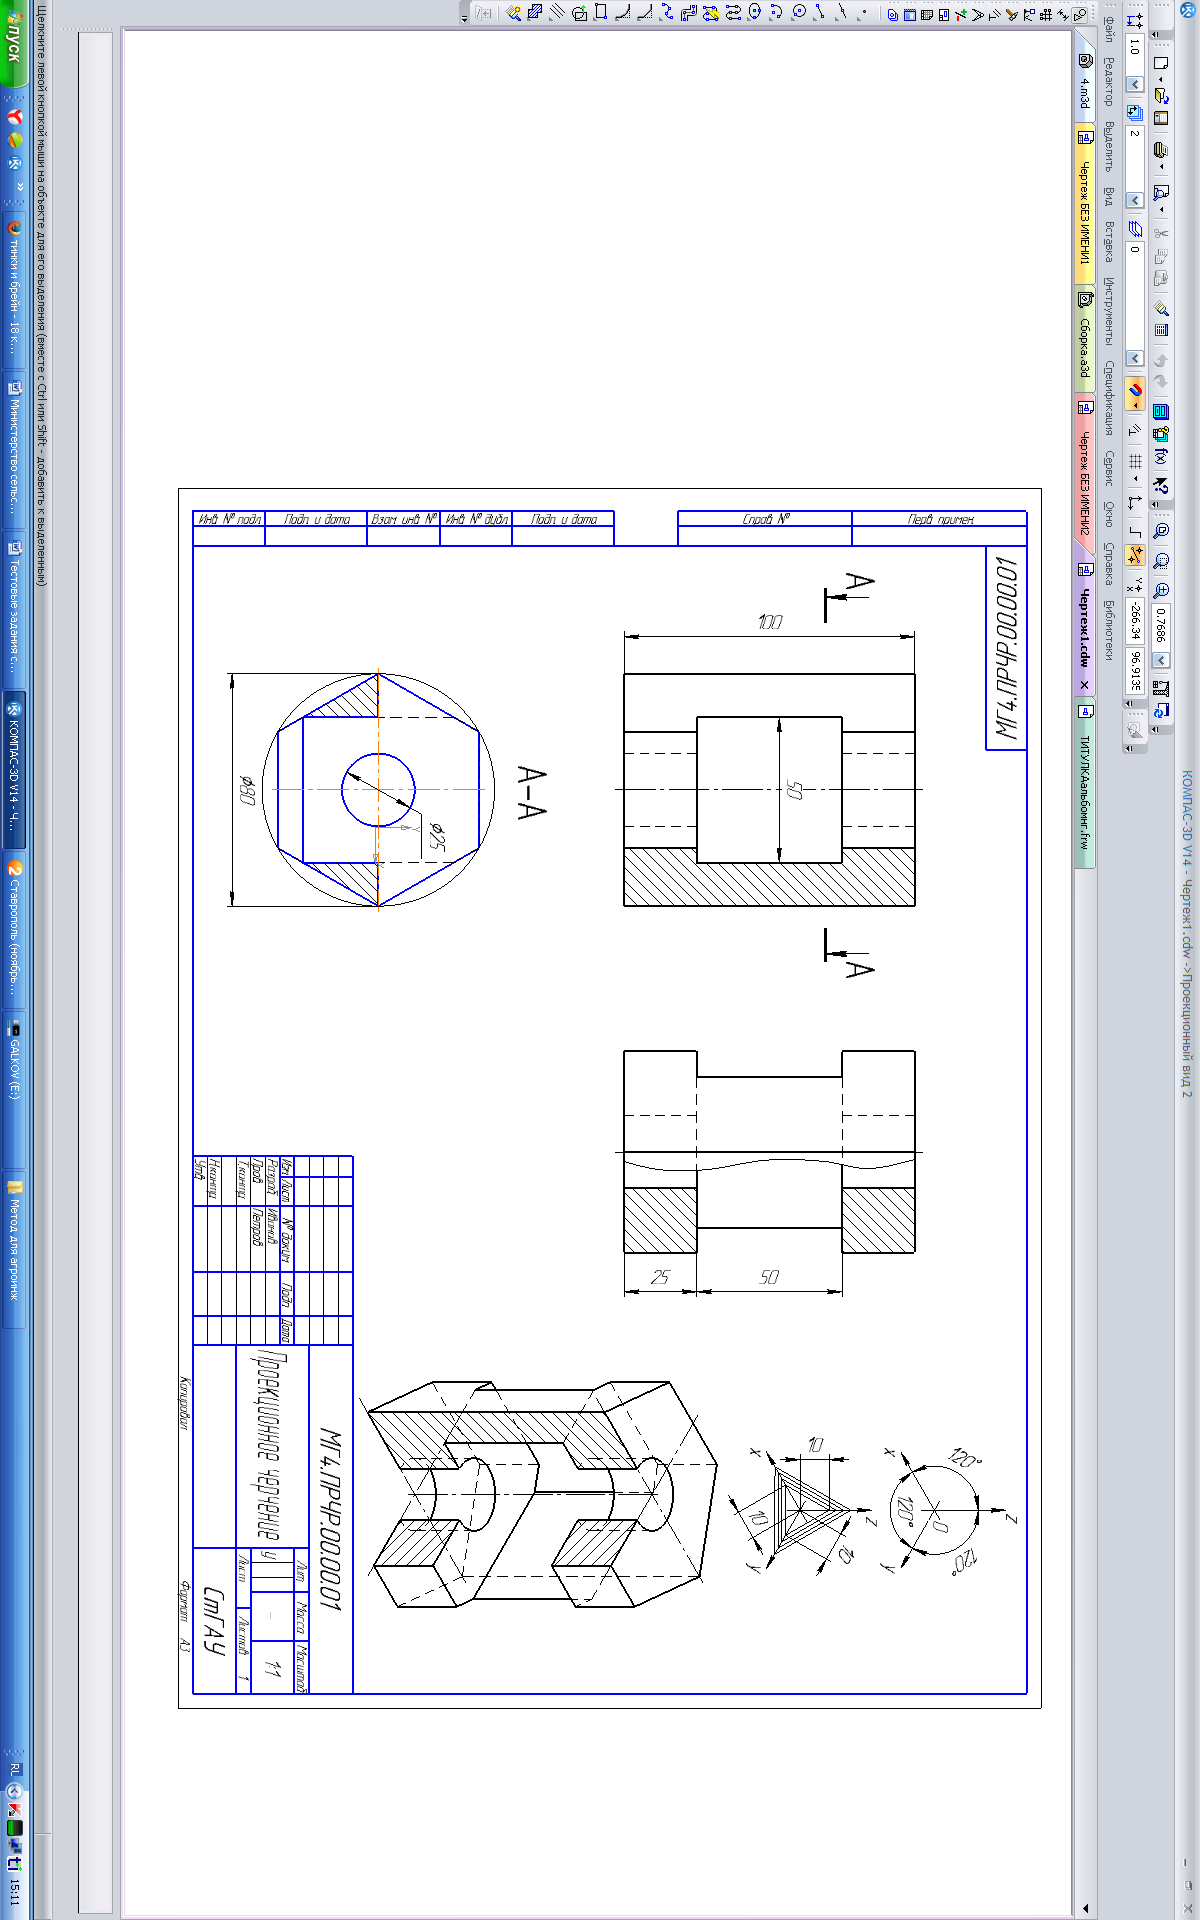Viewport: 1200px width, 1920px height.
Task: Open the current layer 0 dropdown
Action: [1135, 358]
